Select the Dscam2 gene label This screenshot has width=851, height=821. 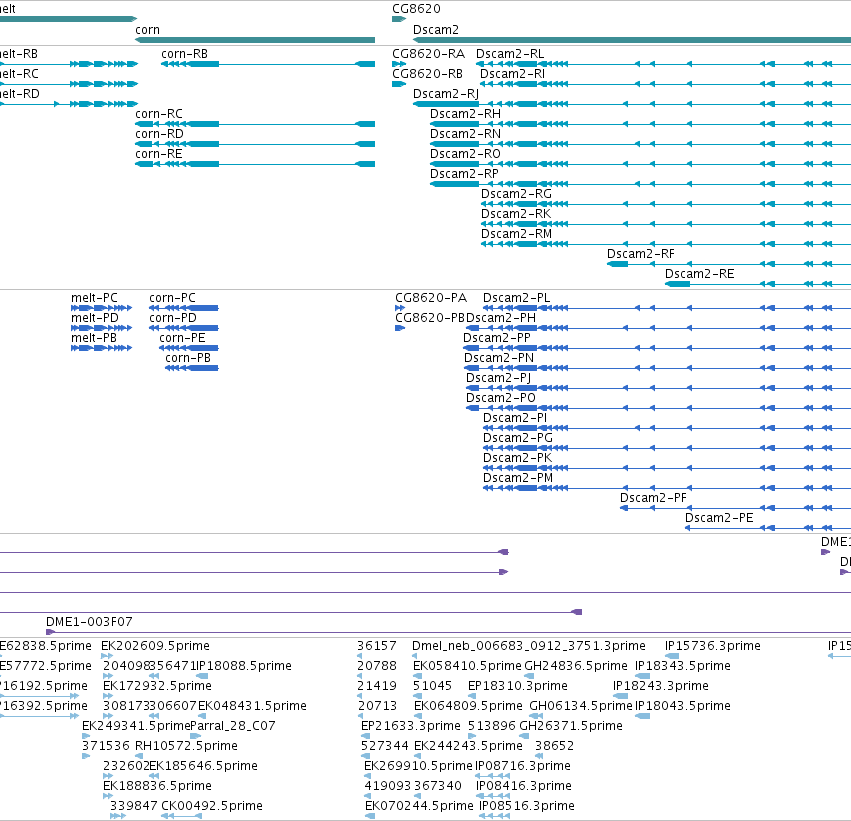pos(436,30)
